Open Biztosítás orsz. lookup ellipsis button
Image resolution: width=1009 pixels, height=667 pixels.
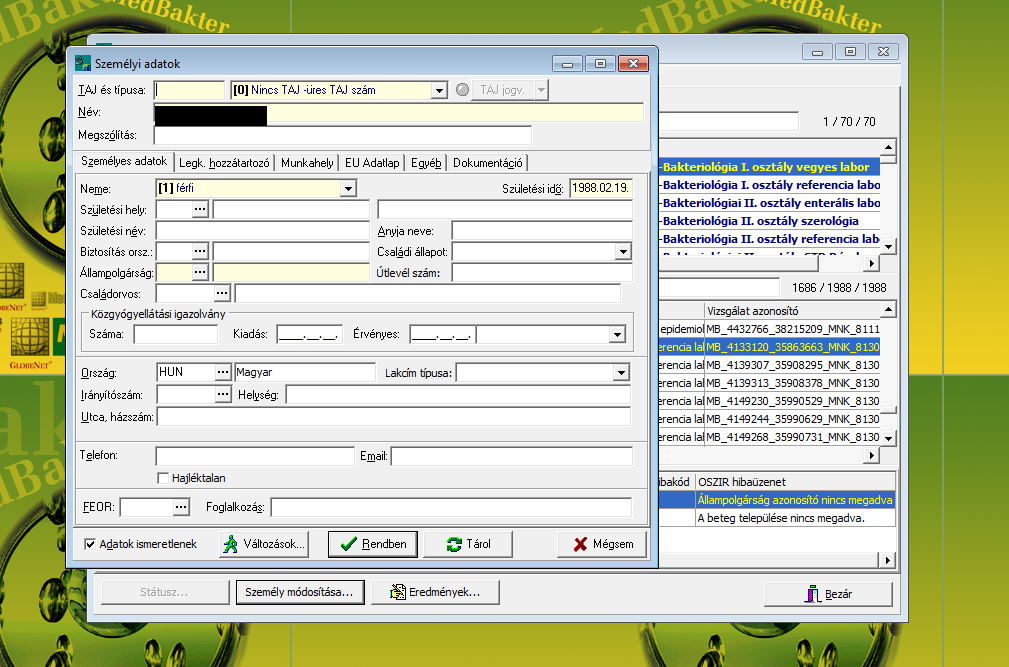click(x=200, y=251)
